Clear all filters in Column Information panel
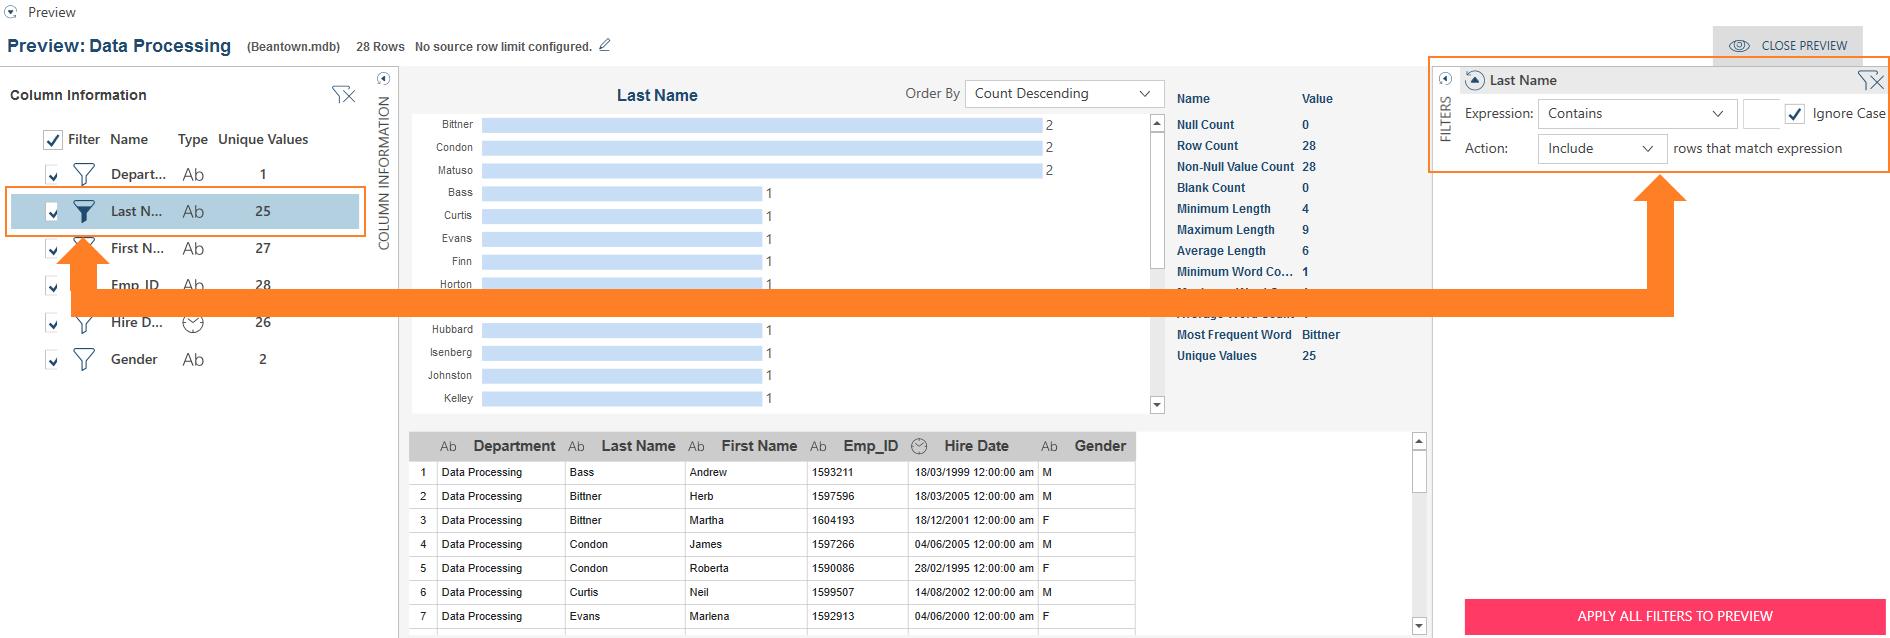1890x638 pixels. pyautogui.click(x=343, y=95)
